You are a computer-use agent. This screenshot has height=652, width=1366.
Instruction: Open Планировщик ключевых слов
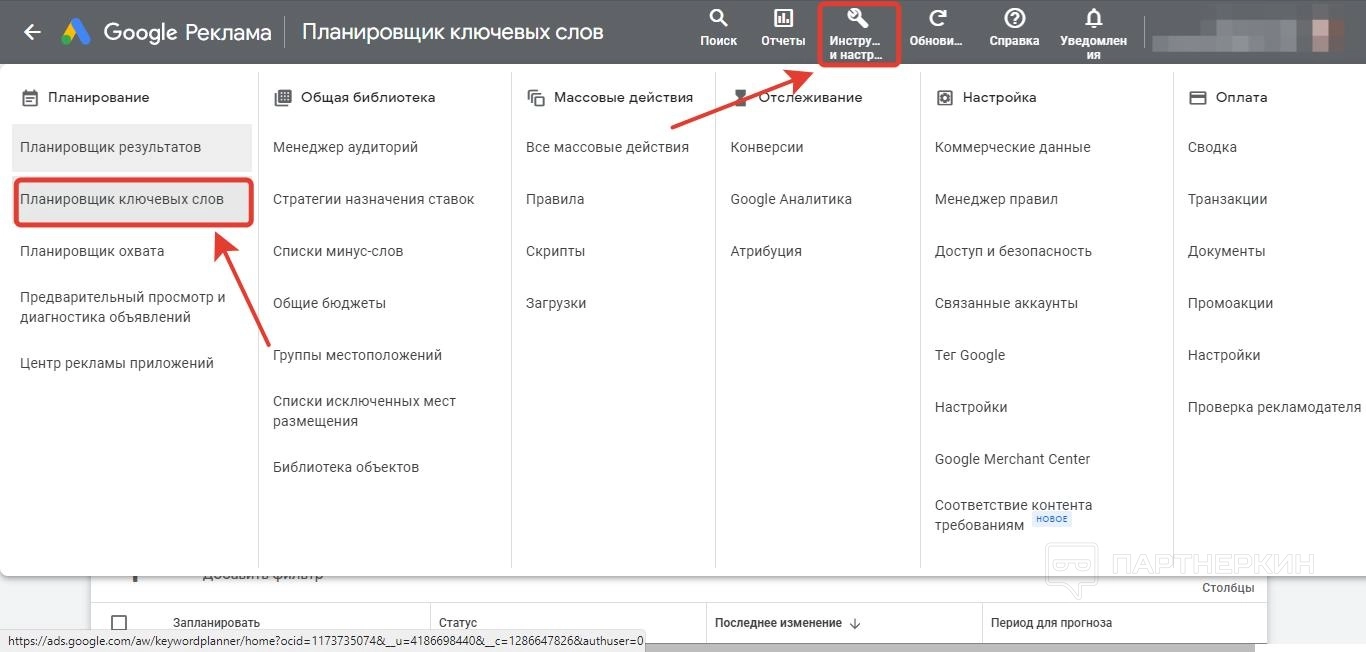132,199
